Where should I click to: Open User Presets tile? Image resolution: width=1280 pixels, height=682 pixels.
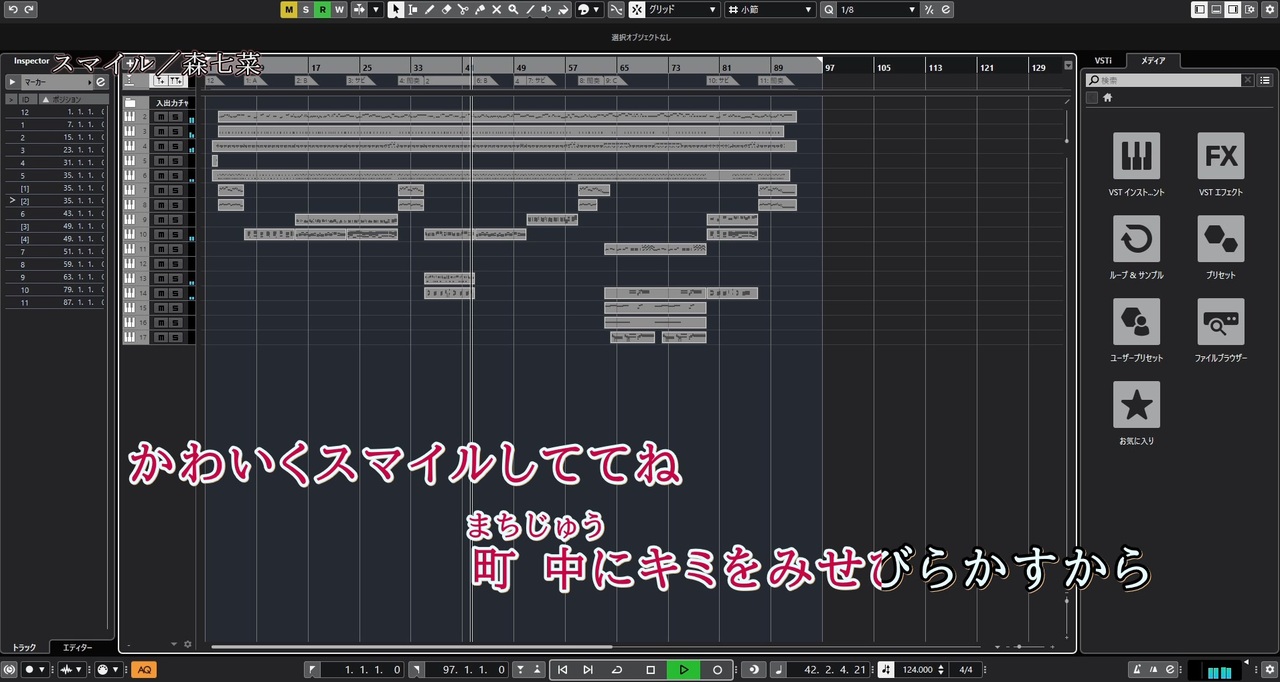coord(1136,322)
